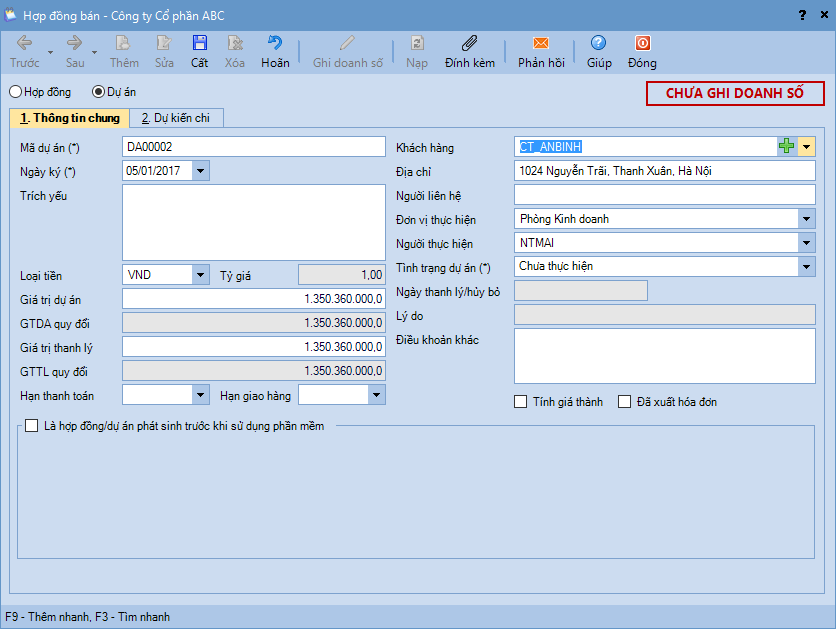The width and height of the screenshot is (836, 629).
Task: Open the Đính kèm attachment tool
Action: (469, 44)
